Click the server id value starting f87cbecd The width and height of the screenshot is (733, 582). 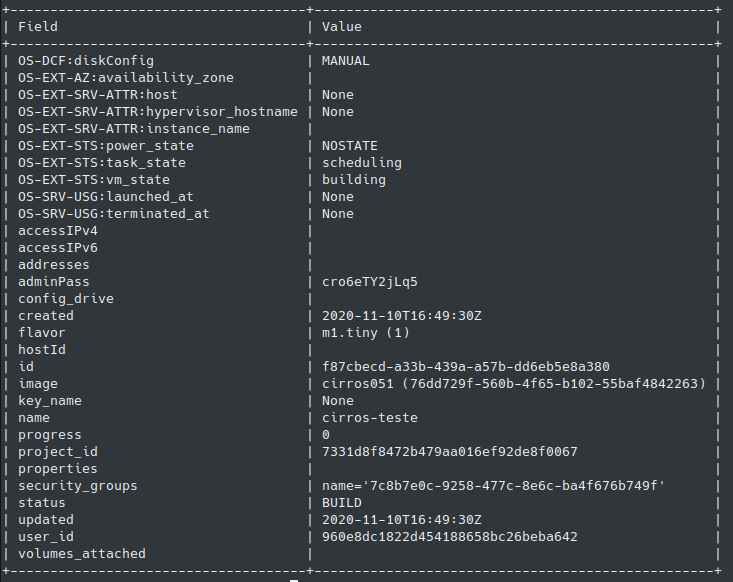[466, 367]
